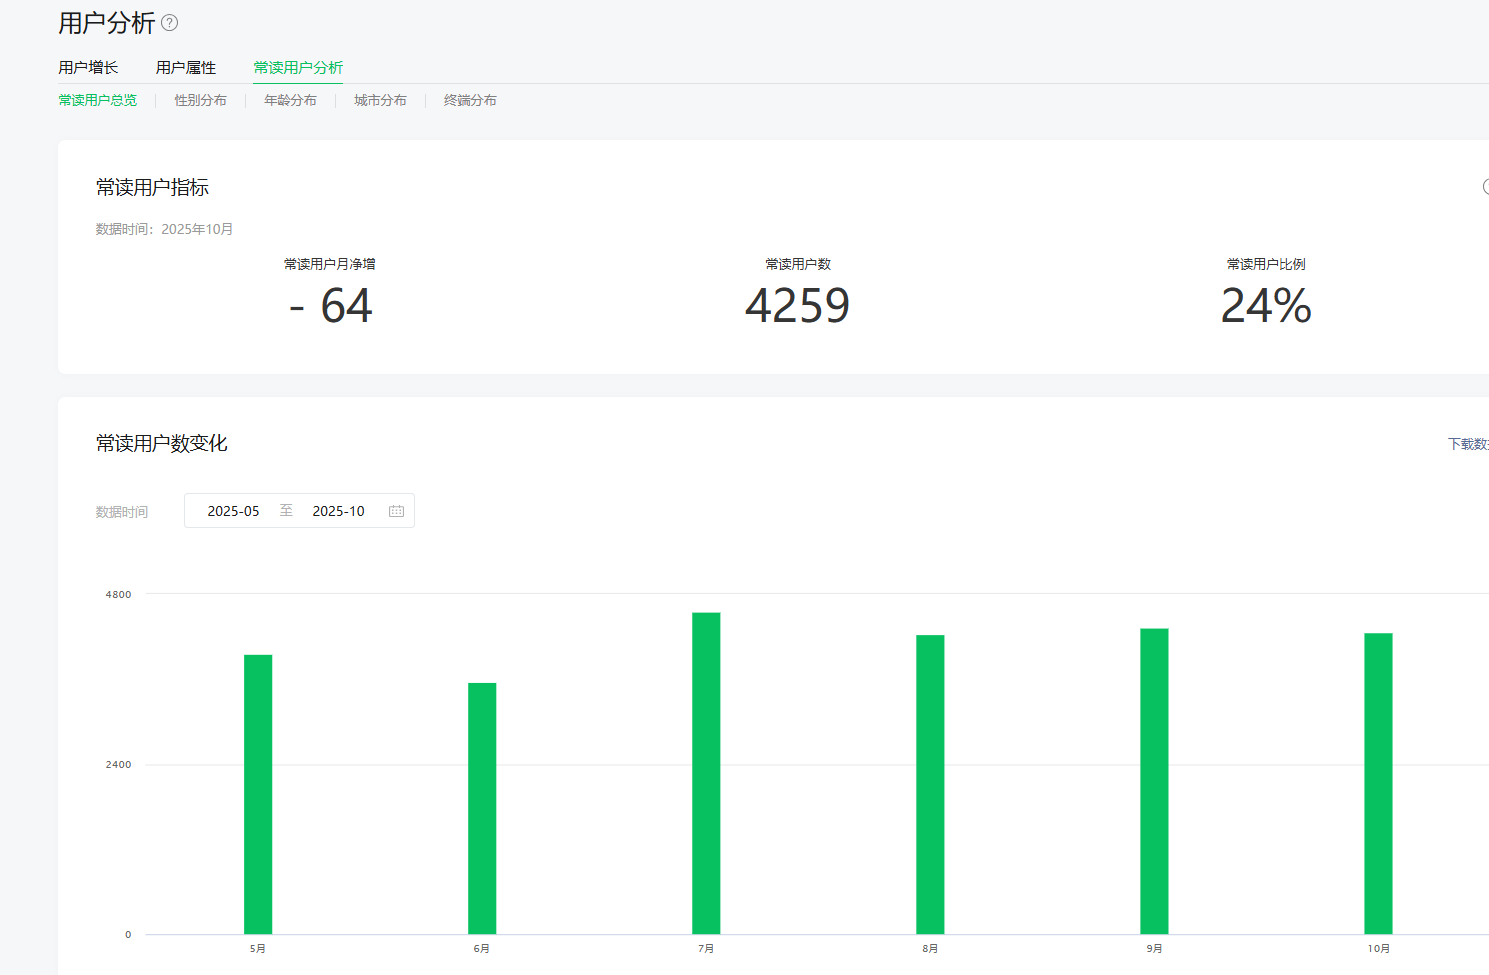The width and height of the screenshot is (1489, 975).
Task: Select the 常读用户分析 tab
Action: 298,68
